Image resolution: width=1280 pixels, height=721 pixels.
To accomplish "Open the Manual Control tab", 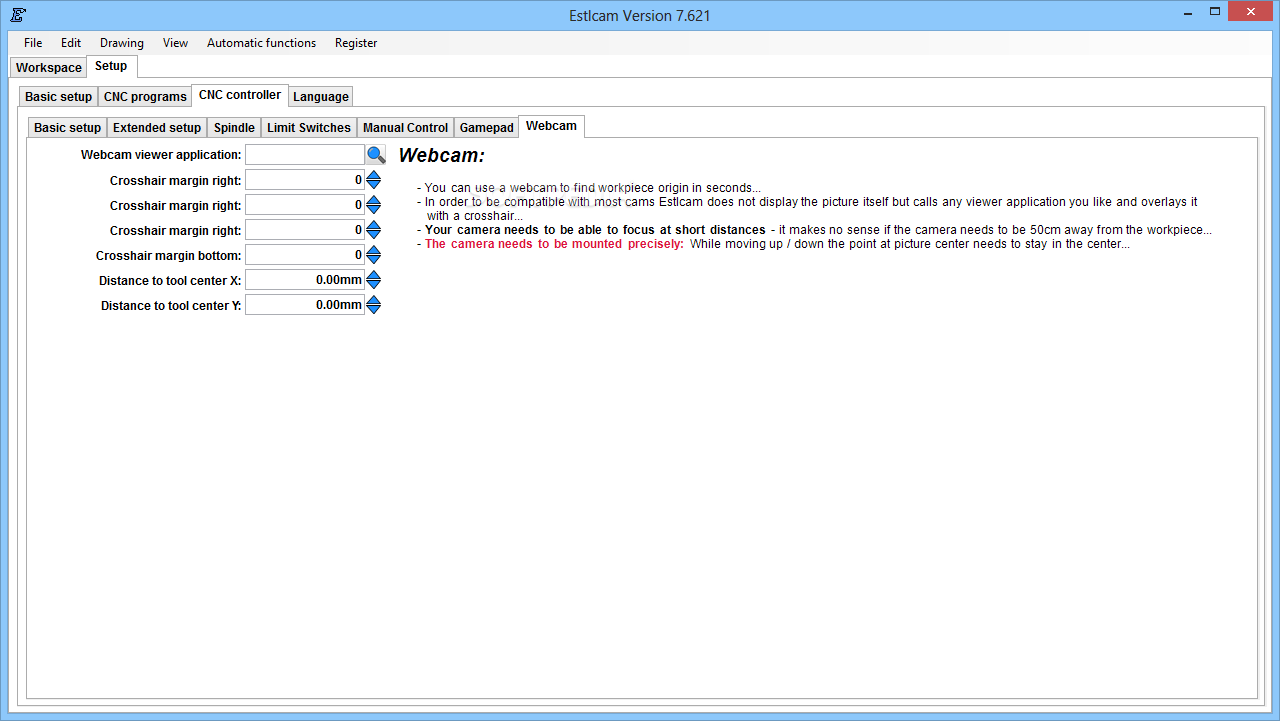I will pyautogui.click(x=405, y=128).
